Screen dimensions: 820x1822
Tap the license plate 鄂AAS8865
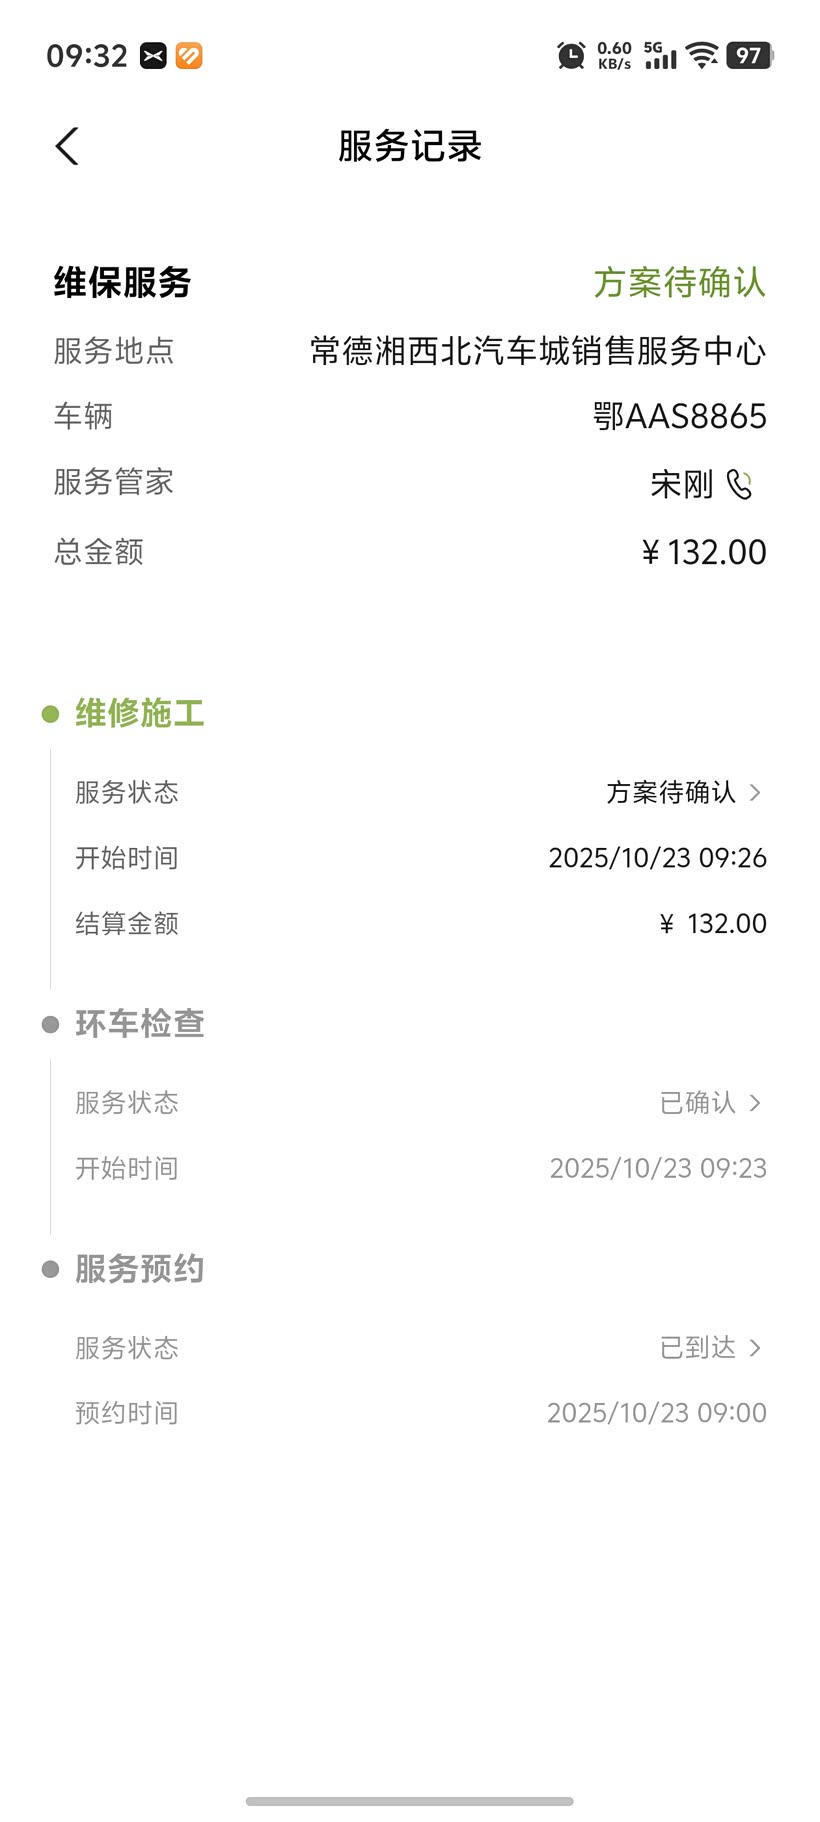point(679,417)
